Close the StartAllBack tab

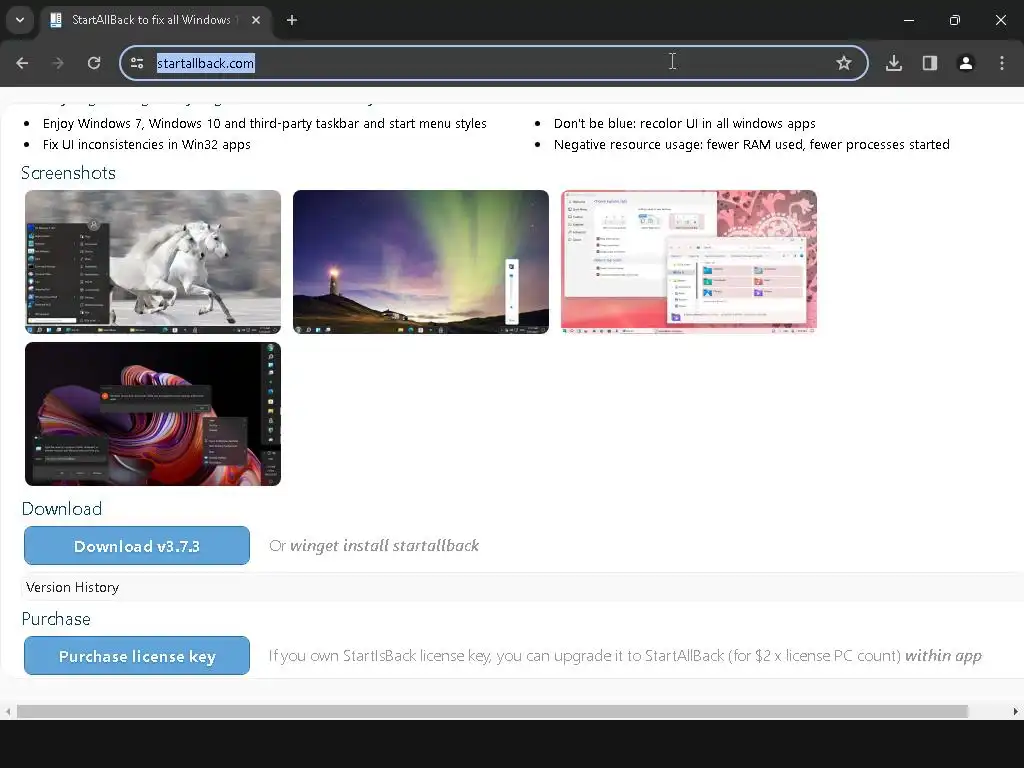pyautogui.click(x=256, y=20)
